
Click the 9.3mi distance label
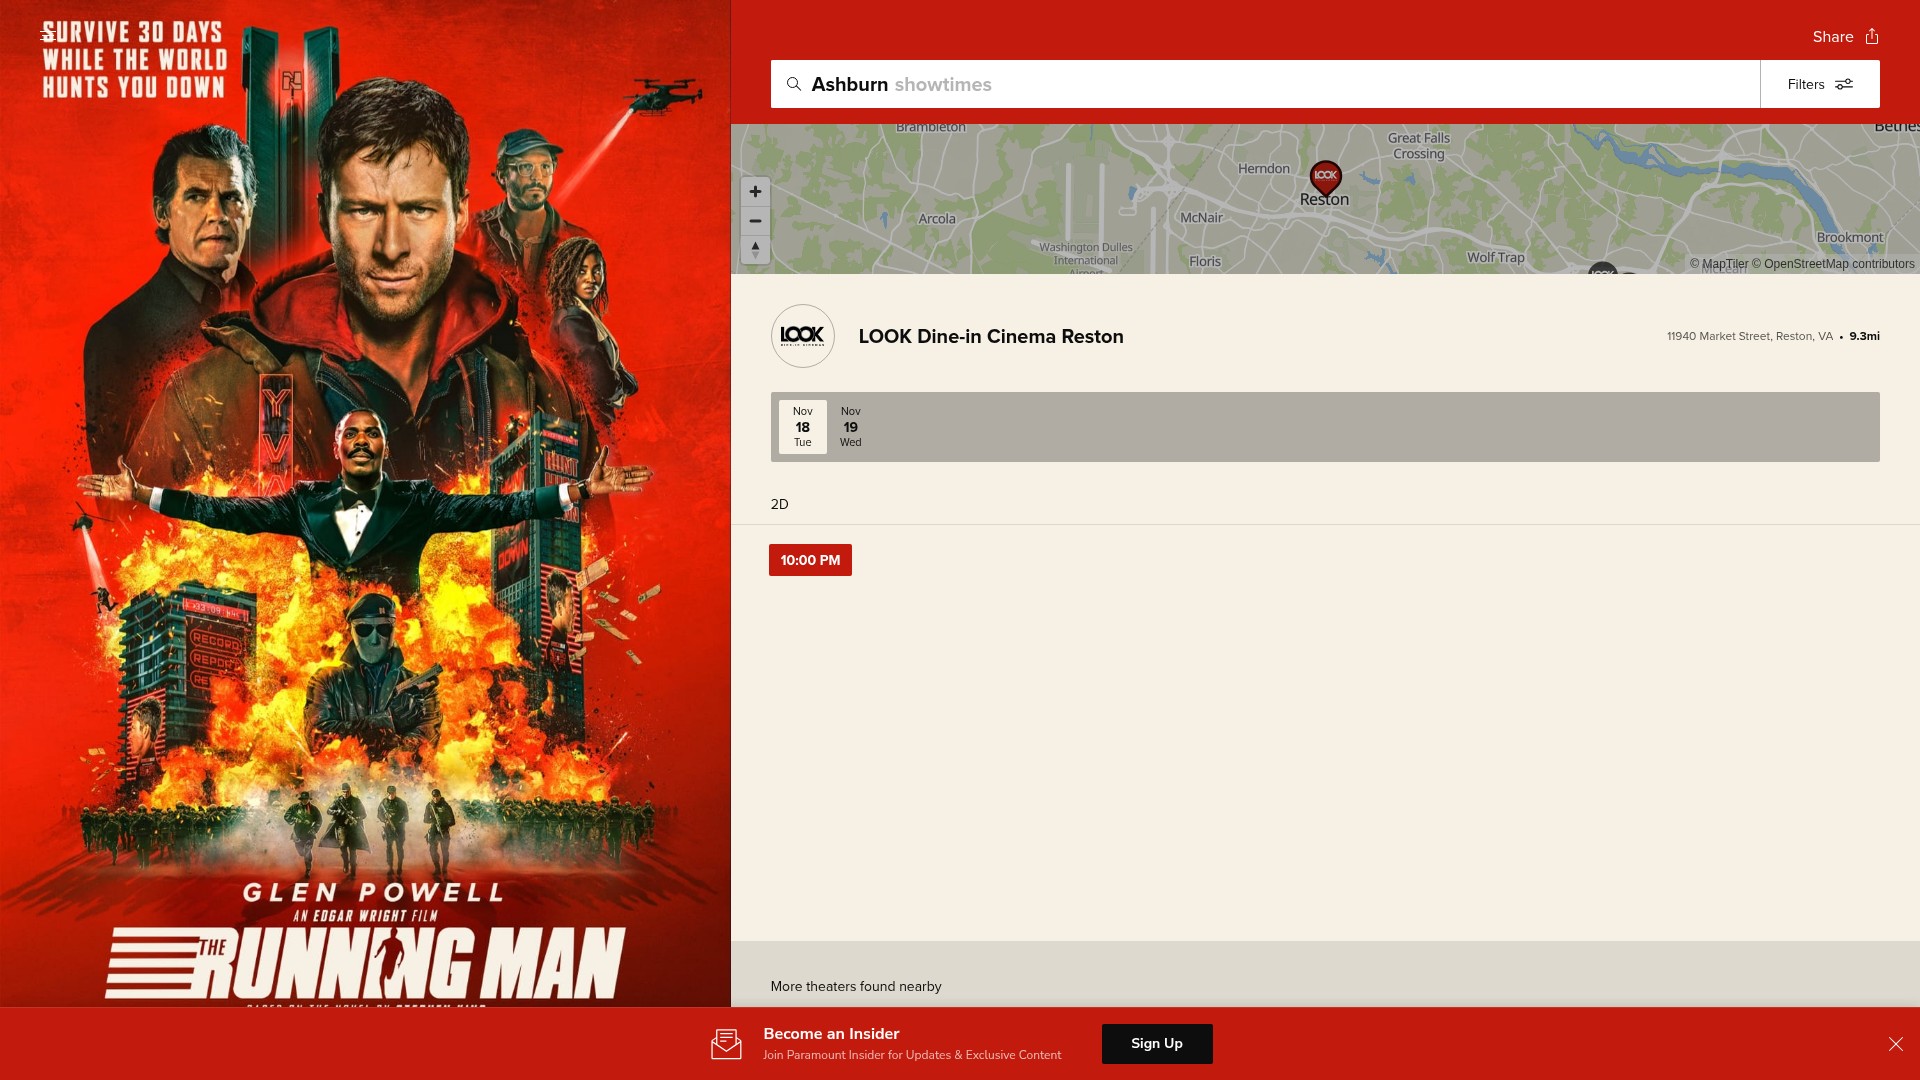tap(1864, 336)
